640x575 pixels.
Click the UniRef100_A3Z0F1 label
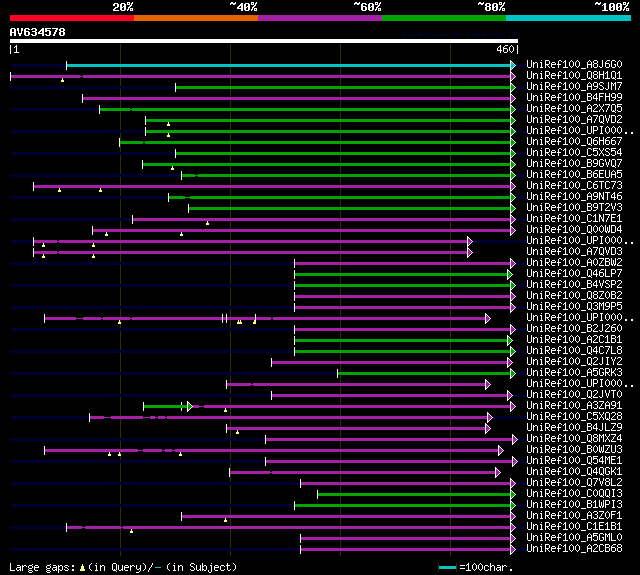(574, 516)
